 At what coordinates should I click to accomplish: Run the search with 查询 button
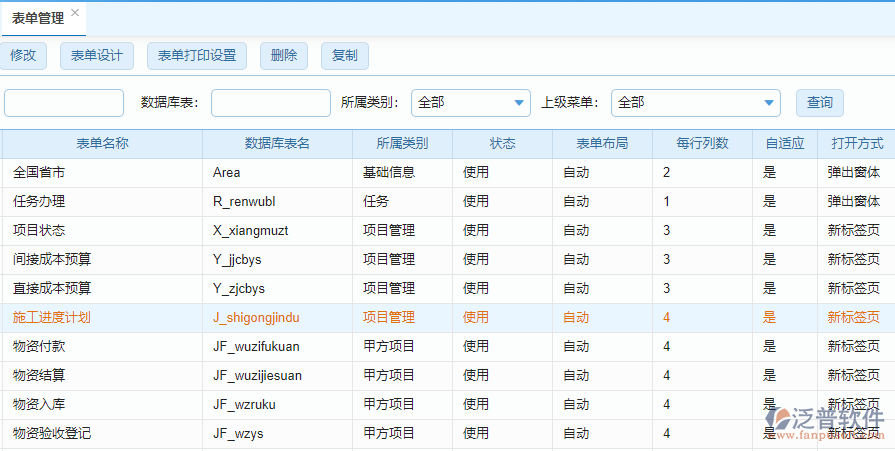pyautogui.click(x=819, y=102)
